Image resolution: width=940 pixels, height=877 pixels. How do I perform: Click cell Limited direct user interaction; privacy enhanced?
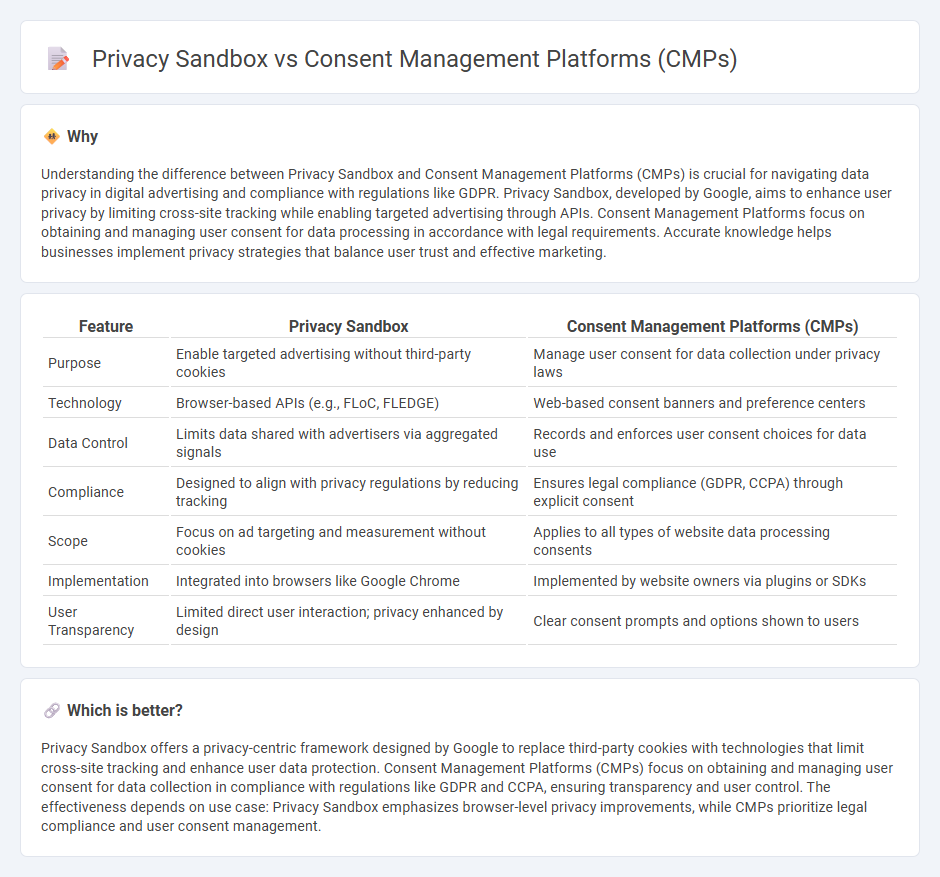348,621
